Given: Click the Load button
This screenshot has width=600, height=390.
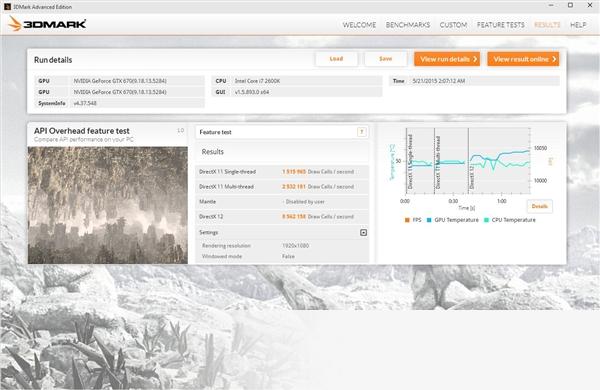Looking at the screenshot, I should pos(336,59).
